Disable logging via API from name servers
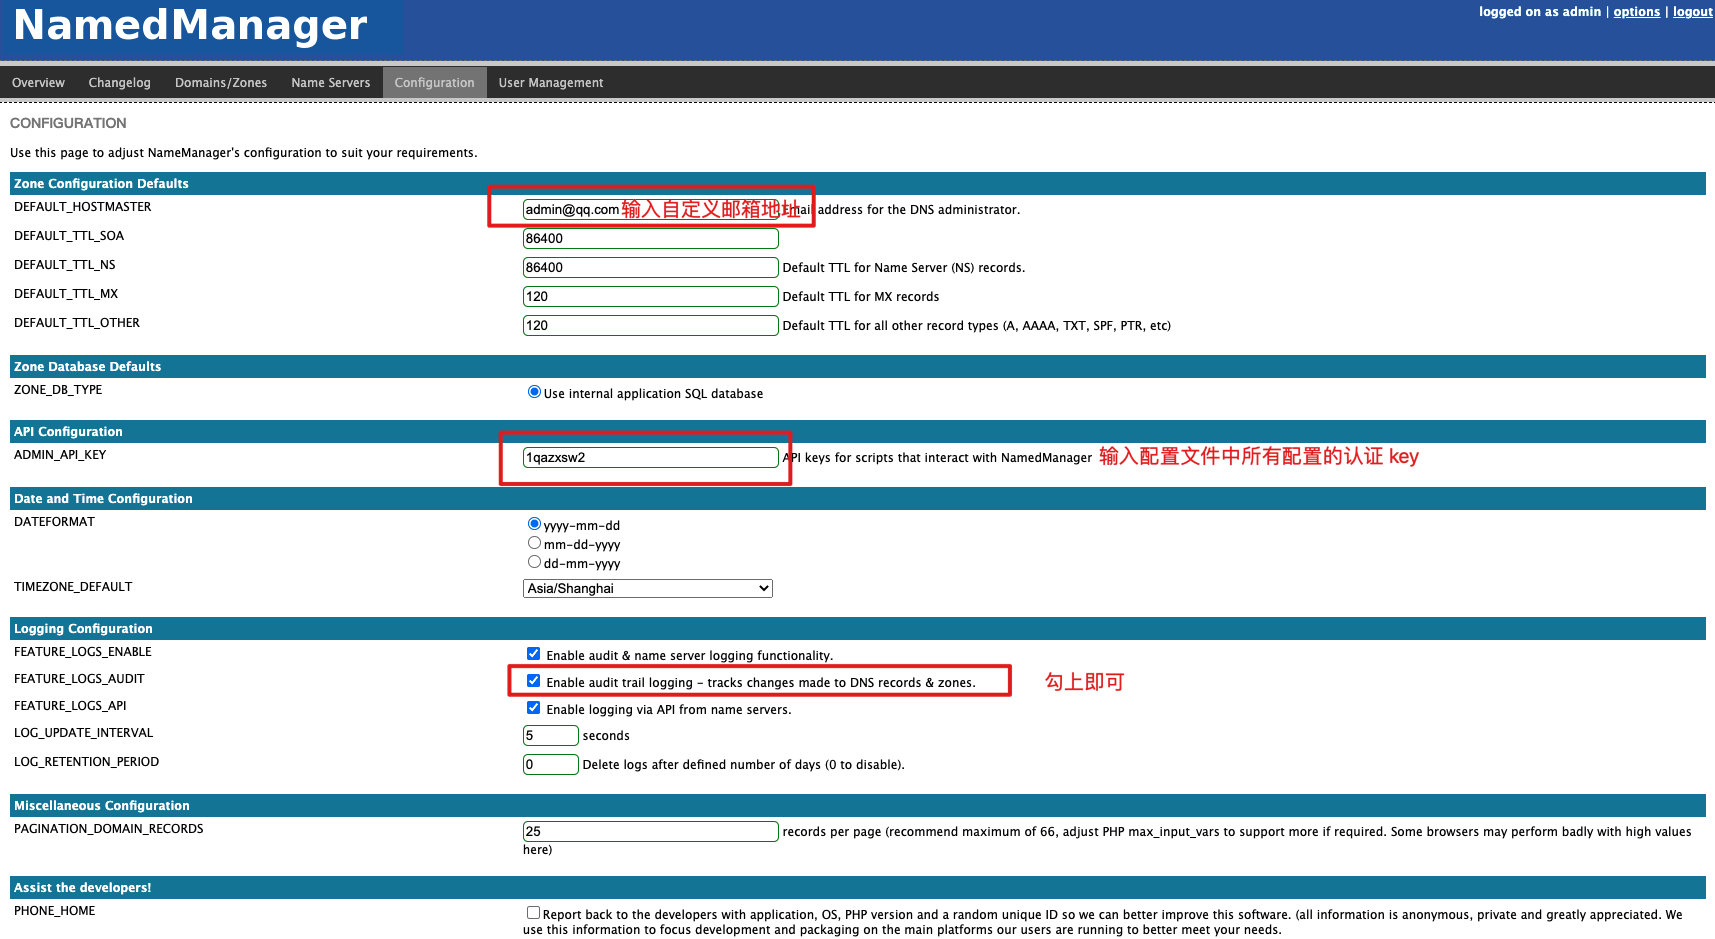1715x939 pixels. [534, 707]
